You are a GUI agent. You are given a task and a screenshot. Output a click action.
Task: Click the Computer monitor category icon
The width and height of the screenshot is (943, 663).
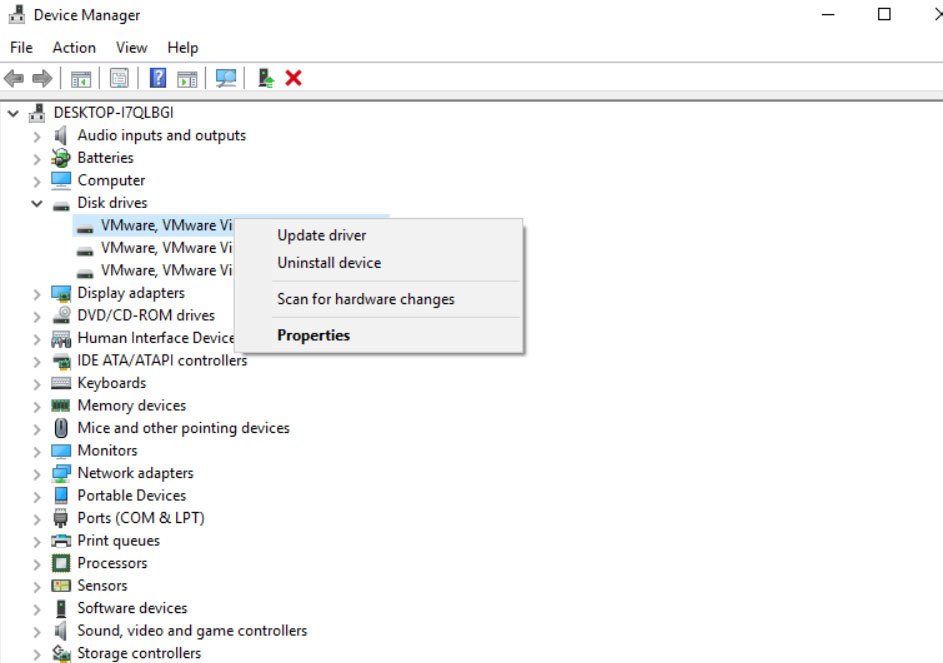click(61, 180)
